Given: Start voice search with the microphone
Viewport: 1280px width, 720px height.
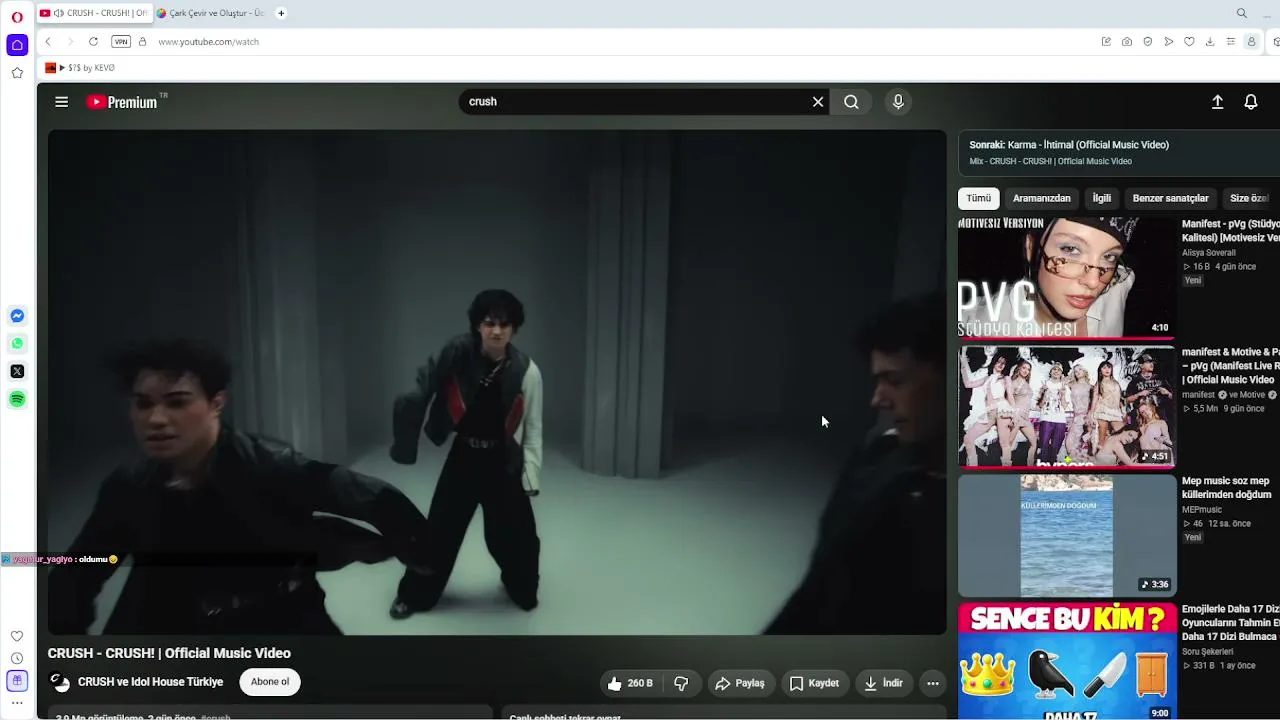Looking at the screenshot, I should tap(898, 102).
